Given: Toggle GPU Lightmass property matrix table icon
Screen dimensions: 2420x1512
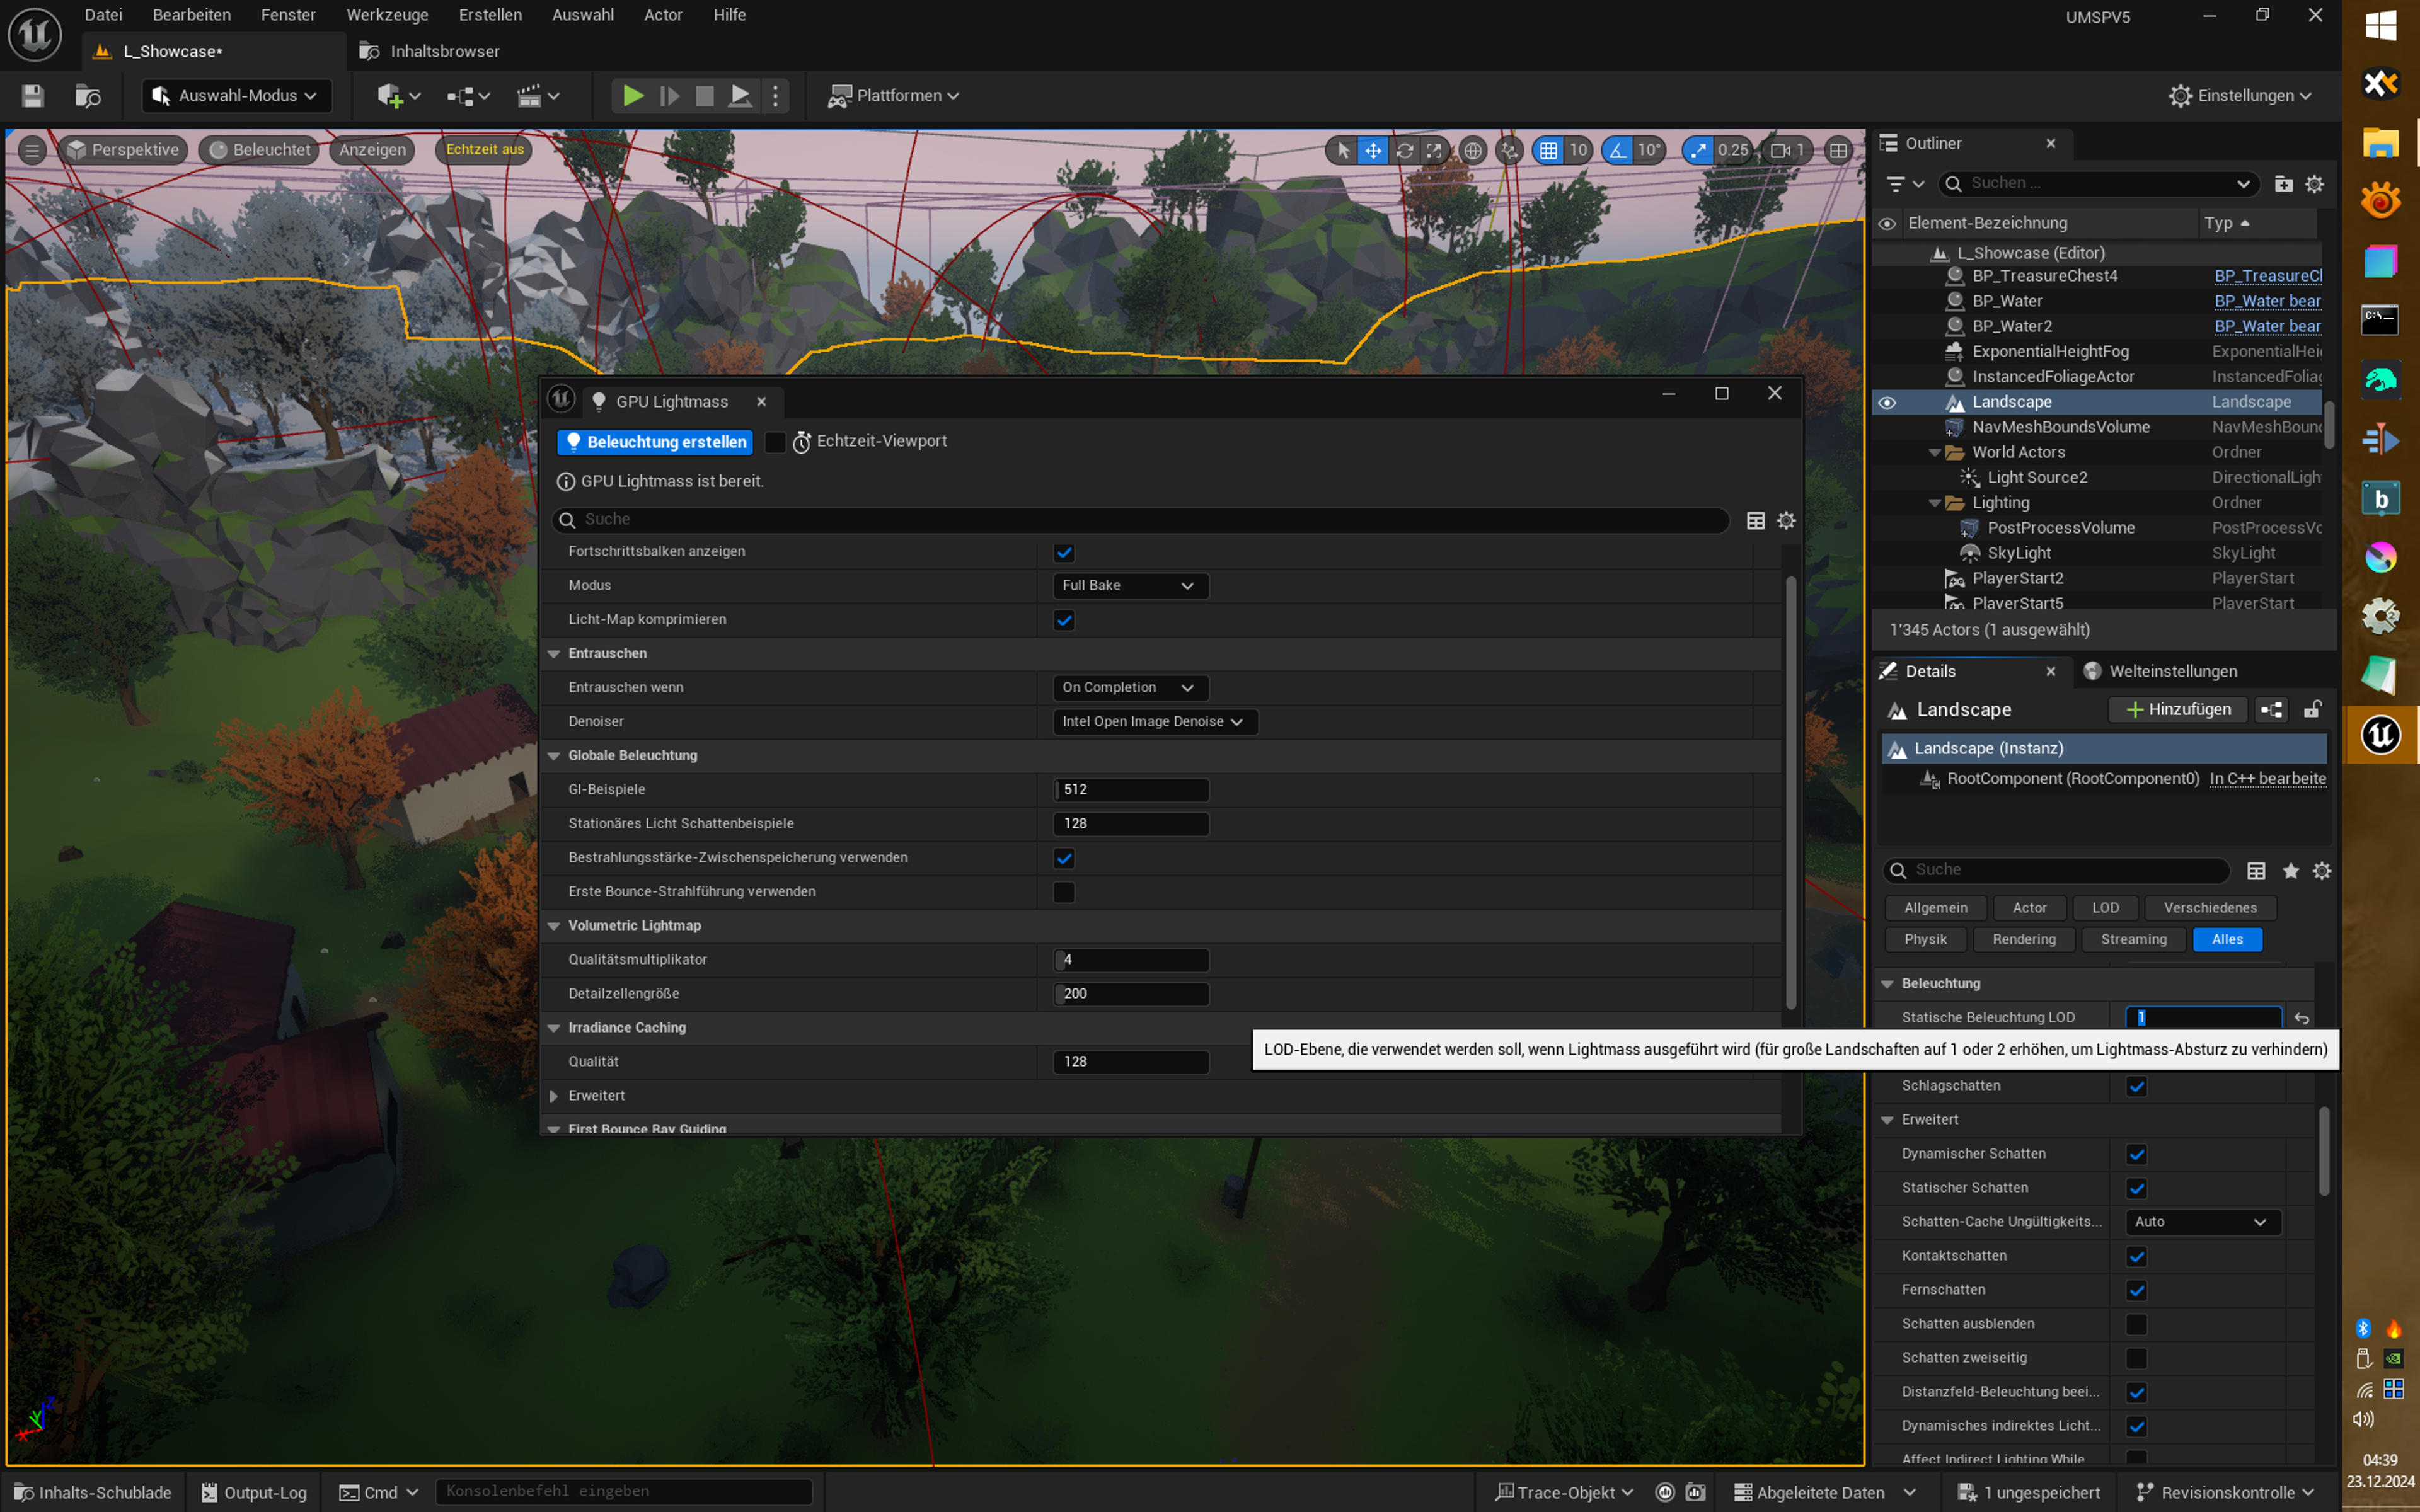Looking at the screenshot, I should pyautogui.click(x=1755, y=520).
